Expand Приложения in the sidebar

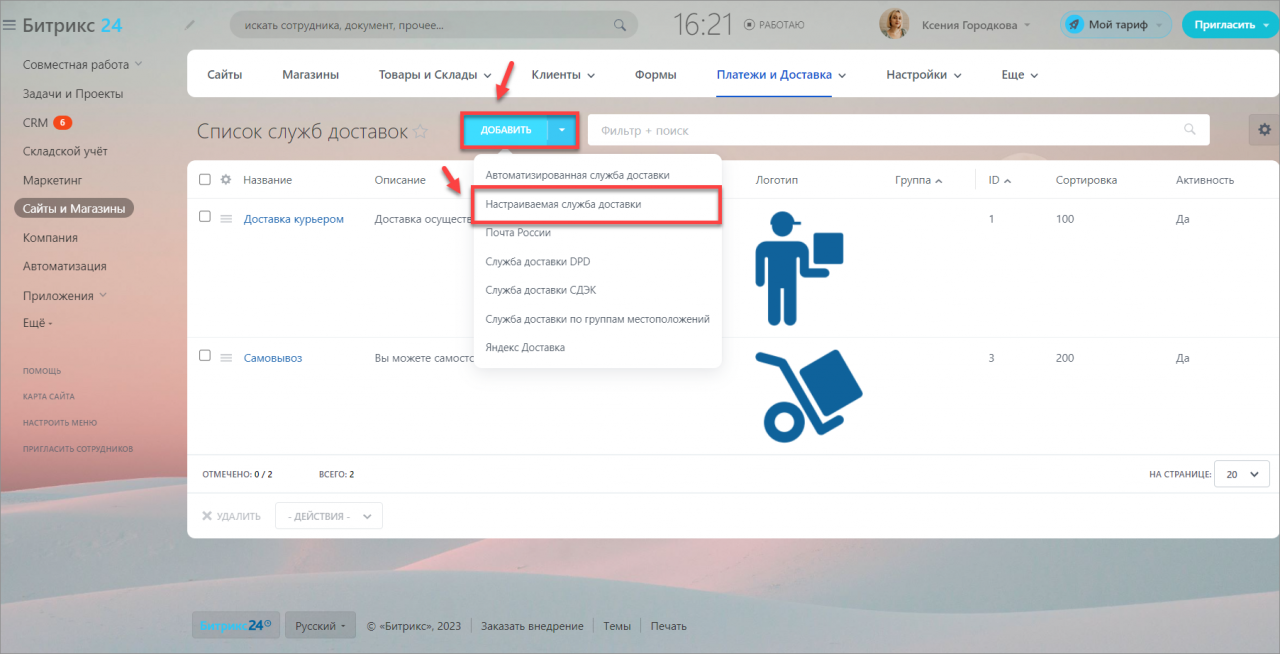[x=103, y=295]
